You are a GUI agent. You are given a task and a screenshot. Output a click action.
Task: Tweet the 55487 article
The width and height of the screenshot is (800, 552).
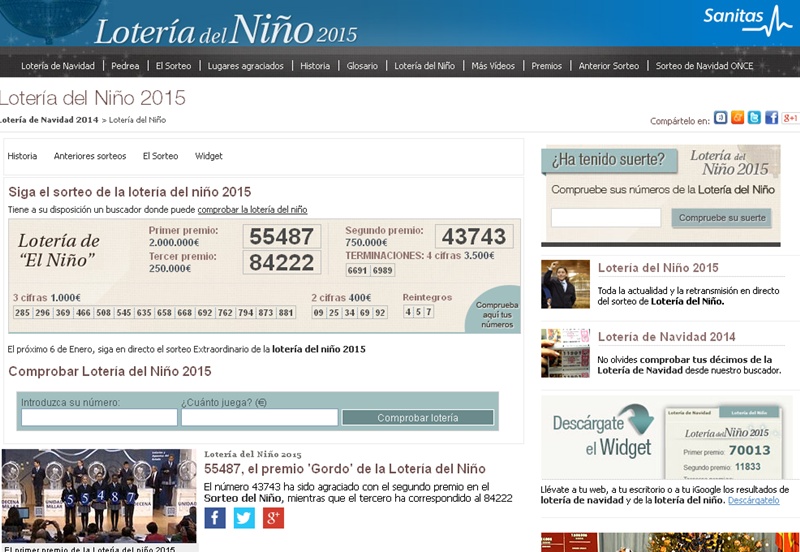click(x=244, y=518)
